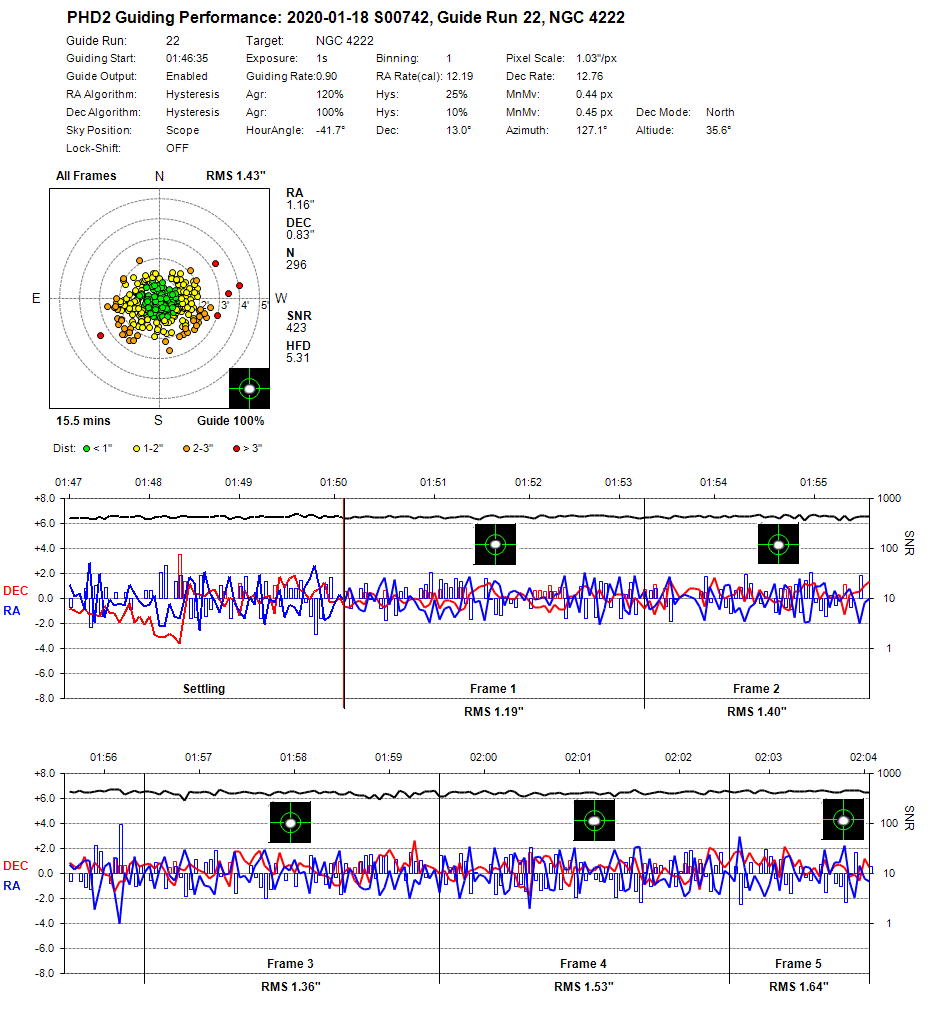
Task: Click the Dec hysteresis value '10%'
Action: 456,112
